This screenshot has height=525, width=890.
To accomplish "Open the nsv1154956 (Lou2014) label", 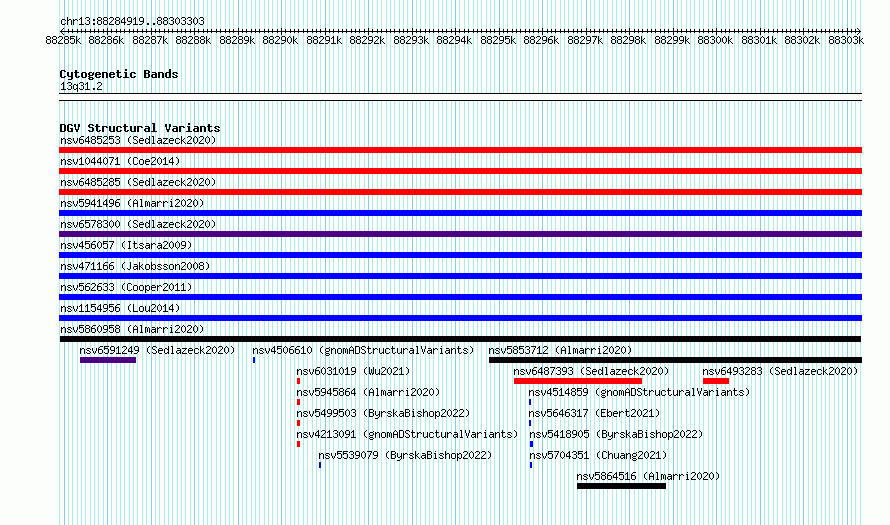I will (x=120, y=308).
